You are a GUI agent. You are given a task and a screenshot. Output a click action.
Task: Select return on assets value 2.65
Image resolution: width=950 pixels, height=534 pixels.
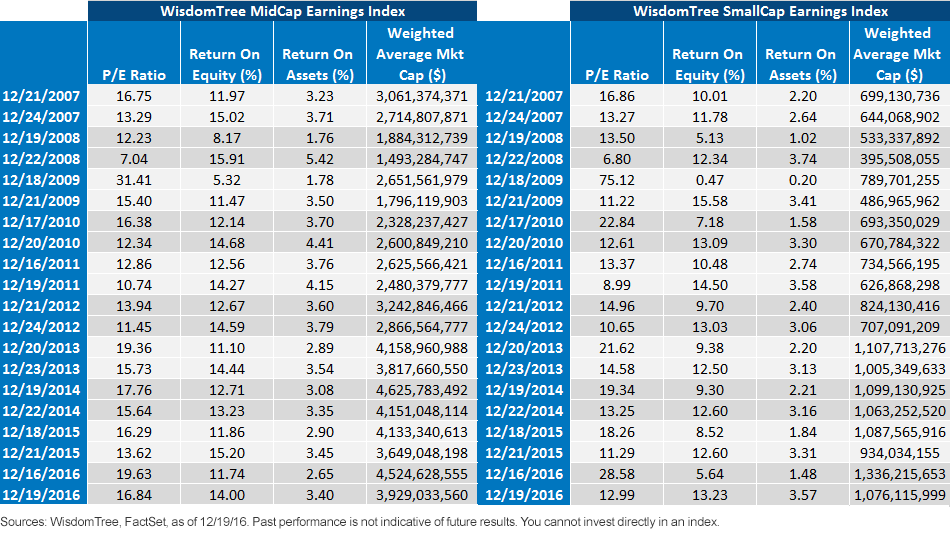pyautogui.click(x=319, y=474)
